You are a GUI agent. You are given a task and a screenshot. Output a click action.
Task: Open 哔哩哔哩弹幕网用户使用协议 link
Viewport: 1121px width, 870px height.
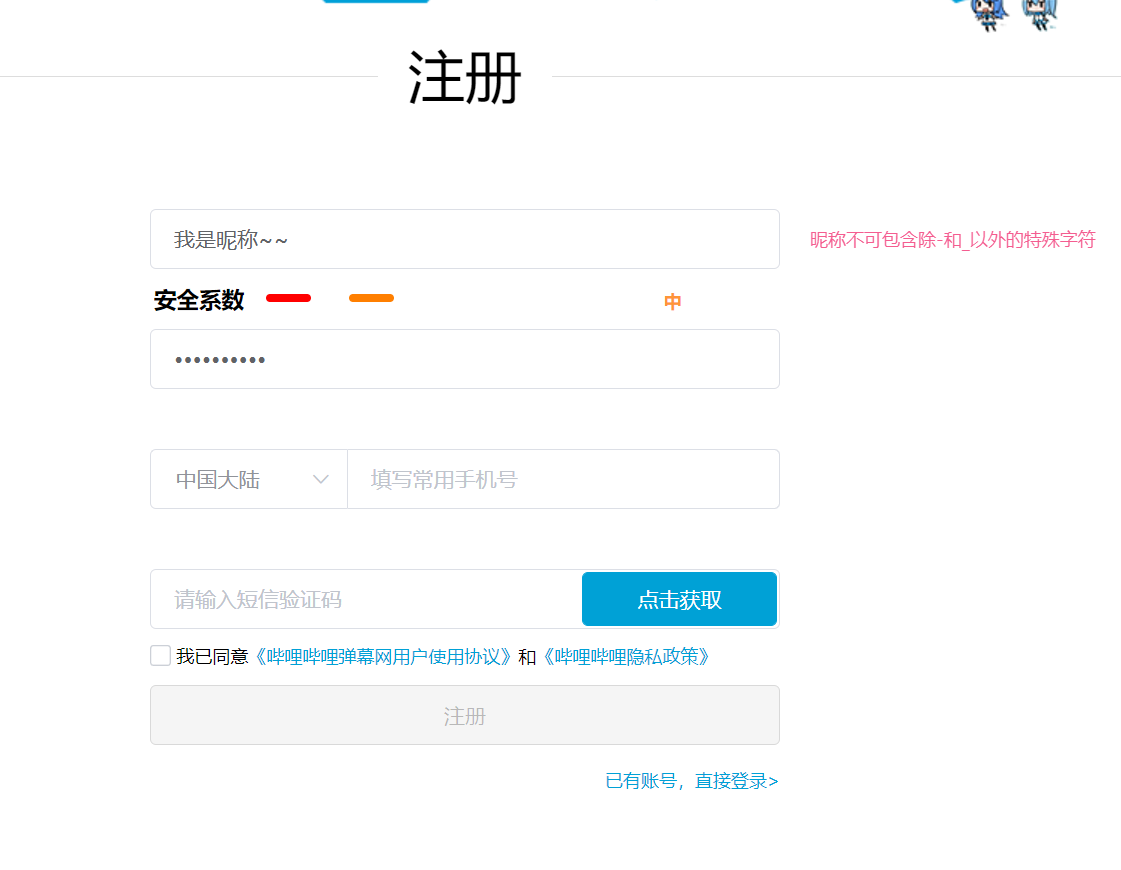pos(383,657)
